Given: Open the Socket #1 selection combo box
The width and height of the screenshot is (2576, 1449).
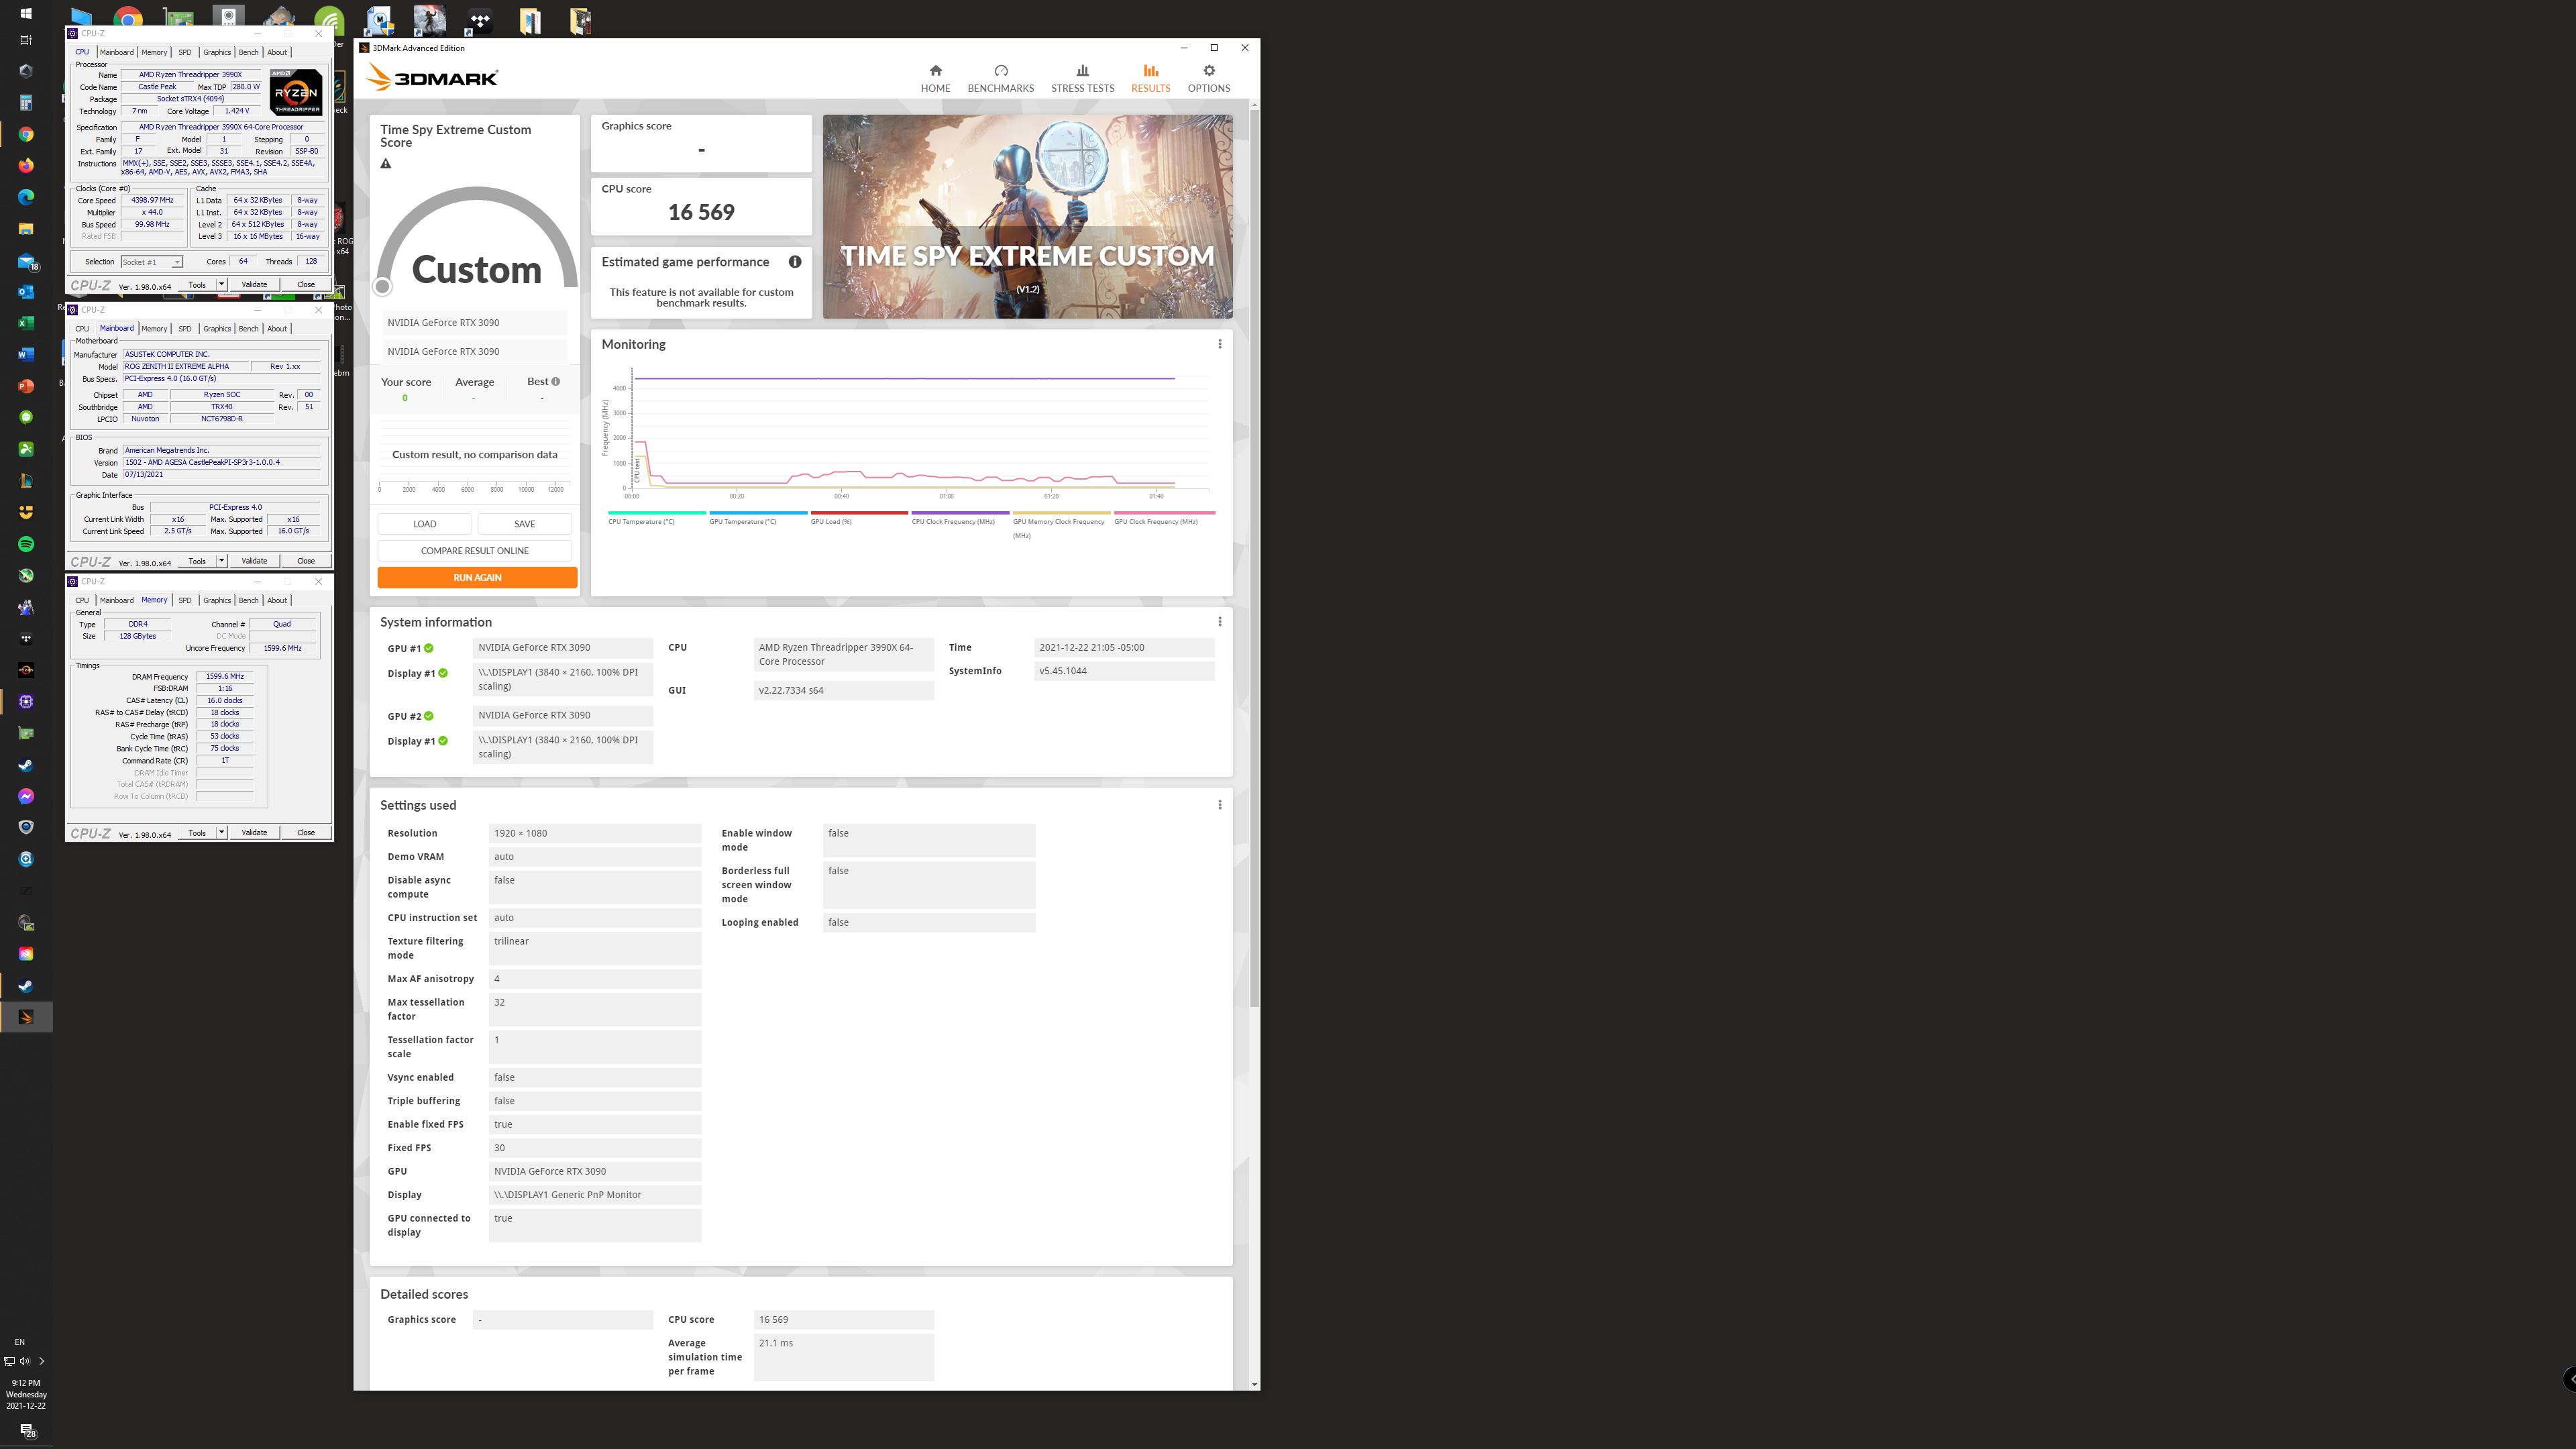Looking at the screenshot, I should [152, 262].
